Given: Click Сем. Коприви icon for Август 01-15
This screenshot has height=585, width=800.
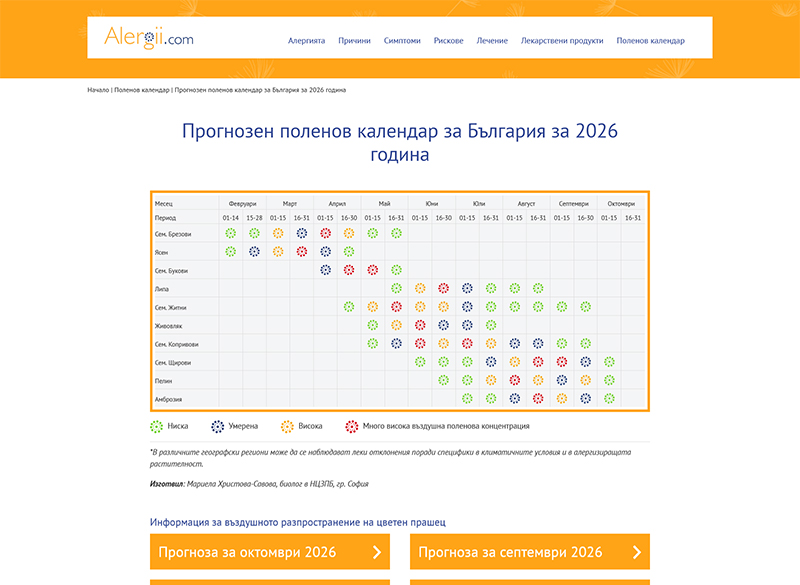Looking at the screenshot, I should 515,343.
